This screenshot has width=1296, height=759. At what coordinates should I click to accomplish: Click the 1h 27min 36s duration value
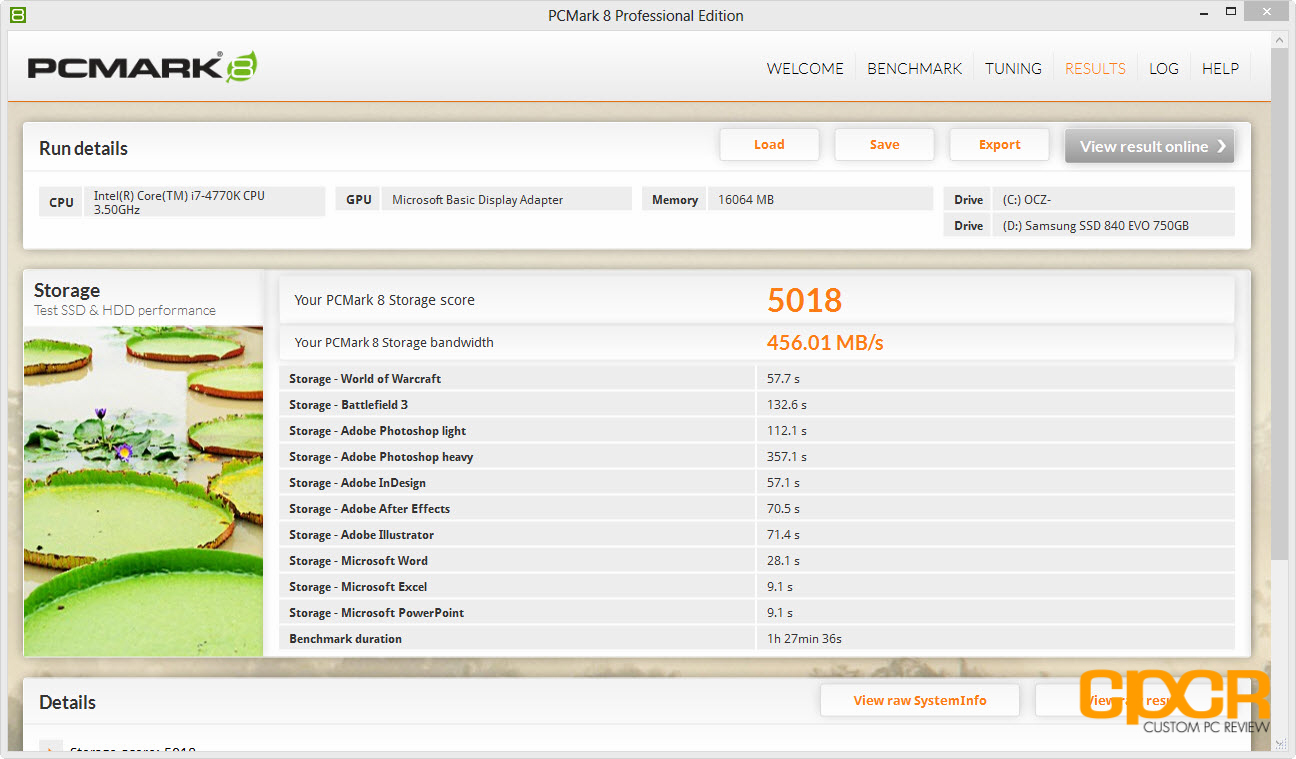click(804, 639)
